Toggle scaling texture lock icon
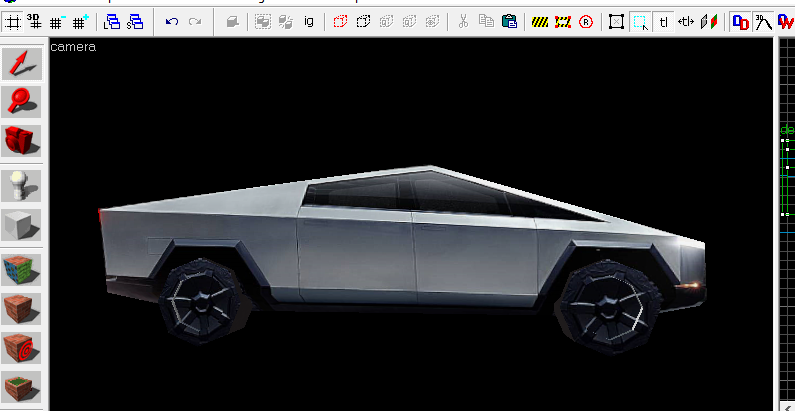Screen dimensions: 795x411 686,22
